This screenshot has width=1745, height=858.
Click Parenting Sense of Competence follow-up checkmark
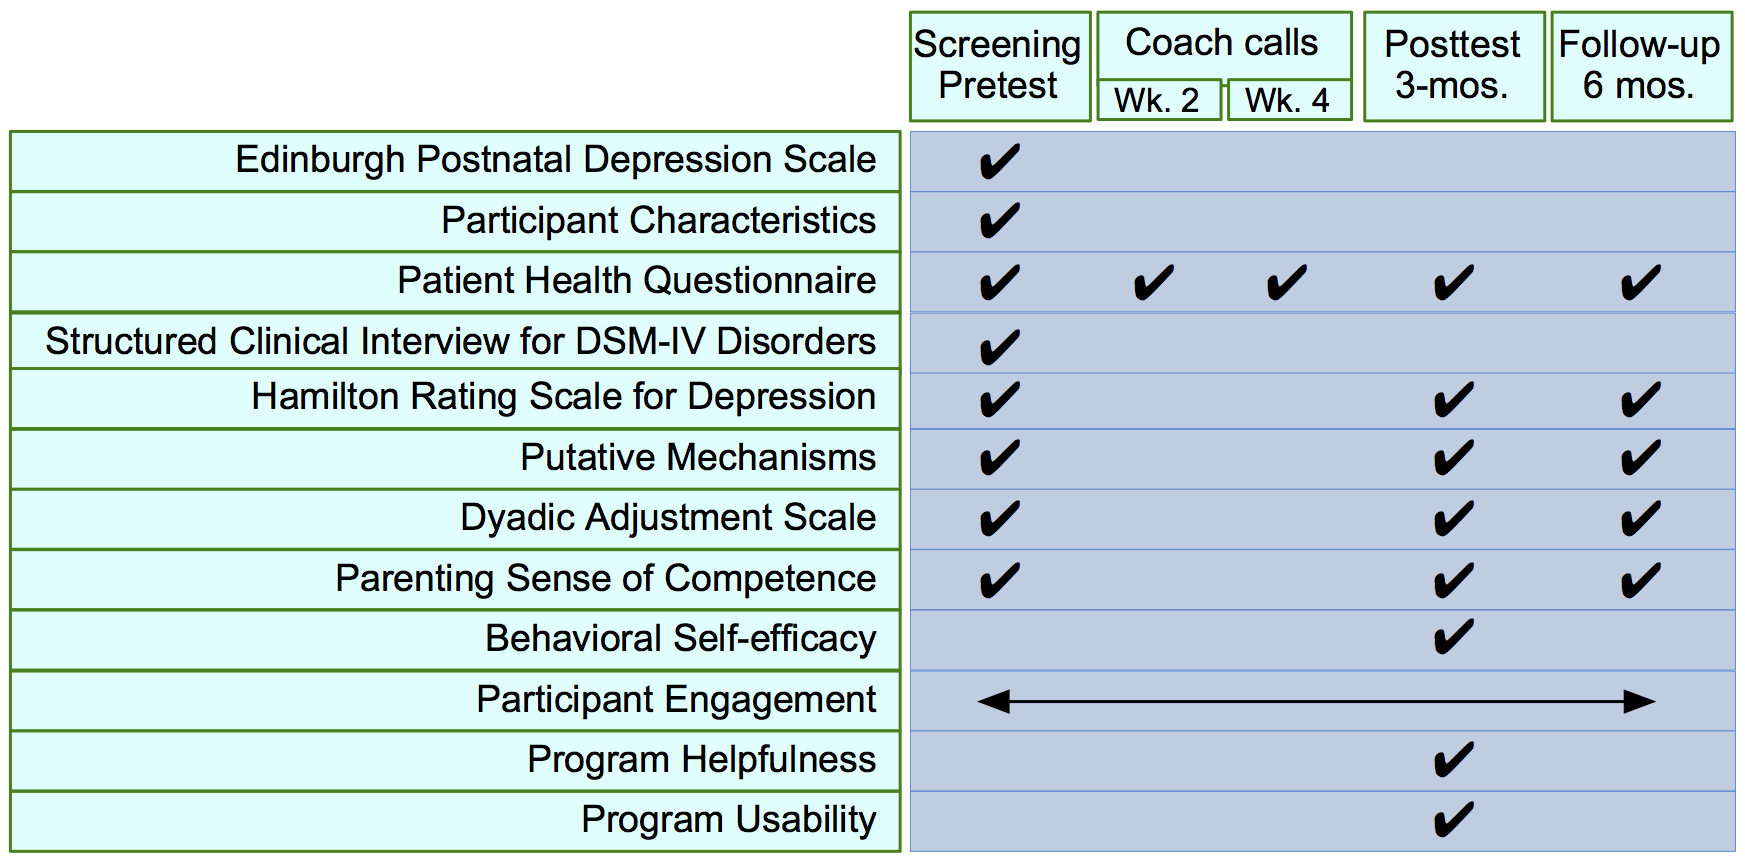point(1640,580)
